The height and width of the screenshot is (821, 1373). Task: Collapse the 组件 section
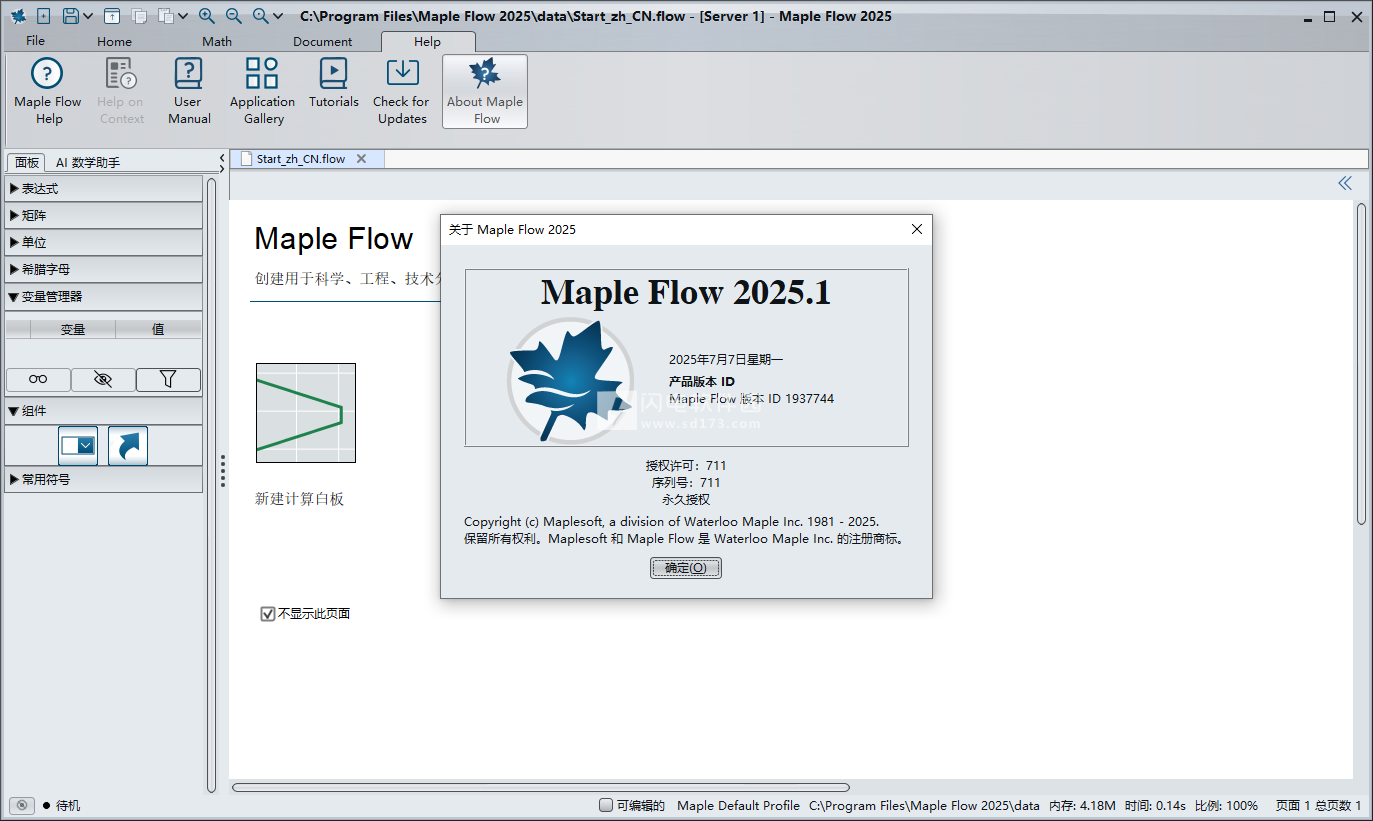pos(104,411)
